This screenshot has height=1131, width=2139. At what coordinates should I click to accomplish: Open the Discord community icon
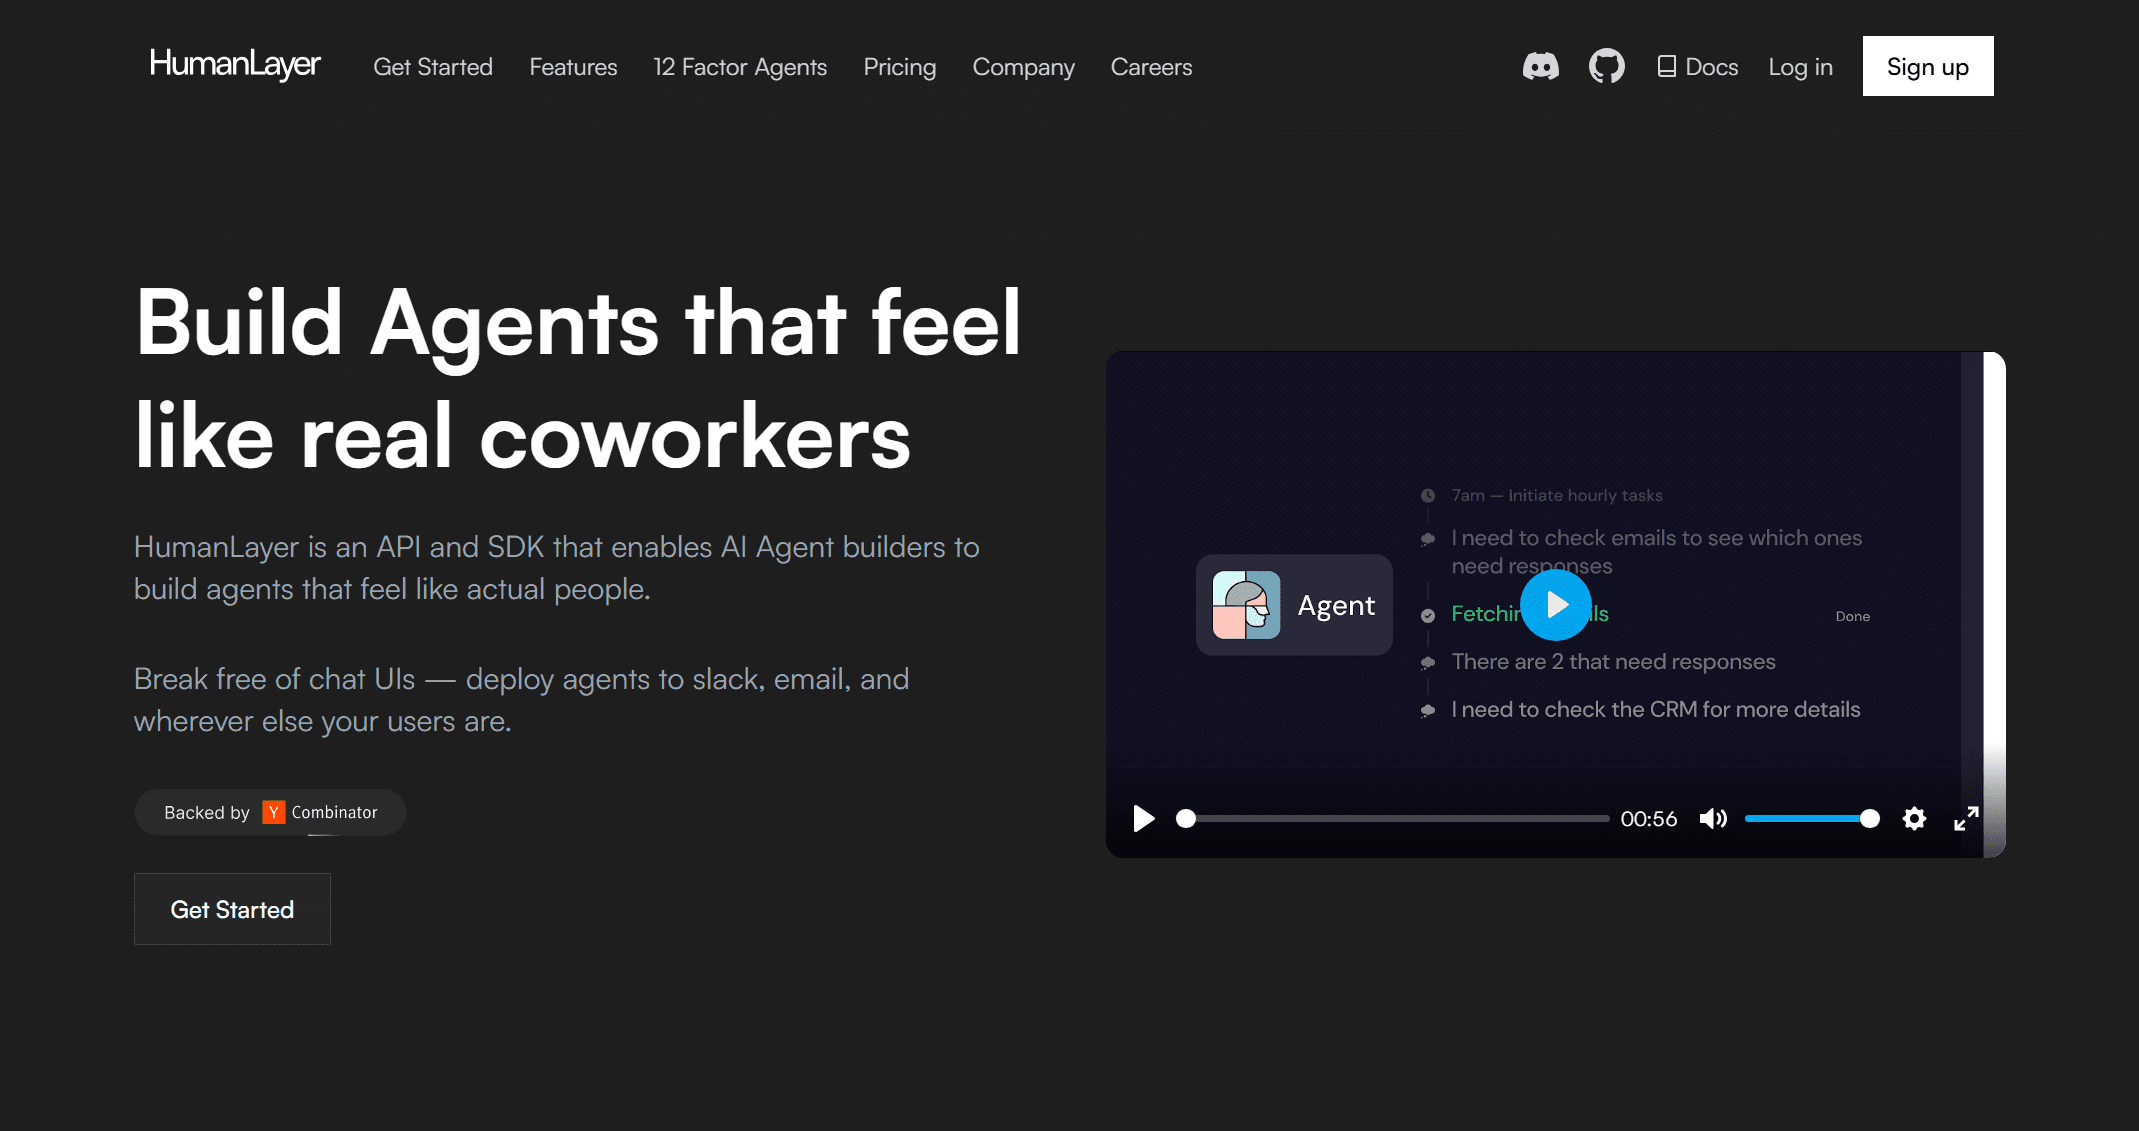tap(1540, 67)
